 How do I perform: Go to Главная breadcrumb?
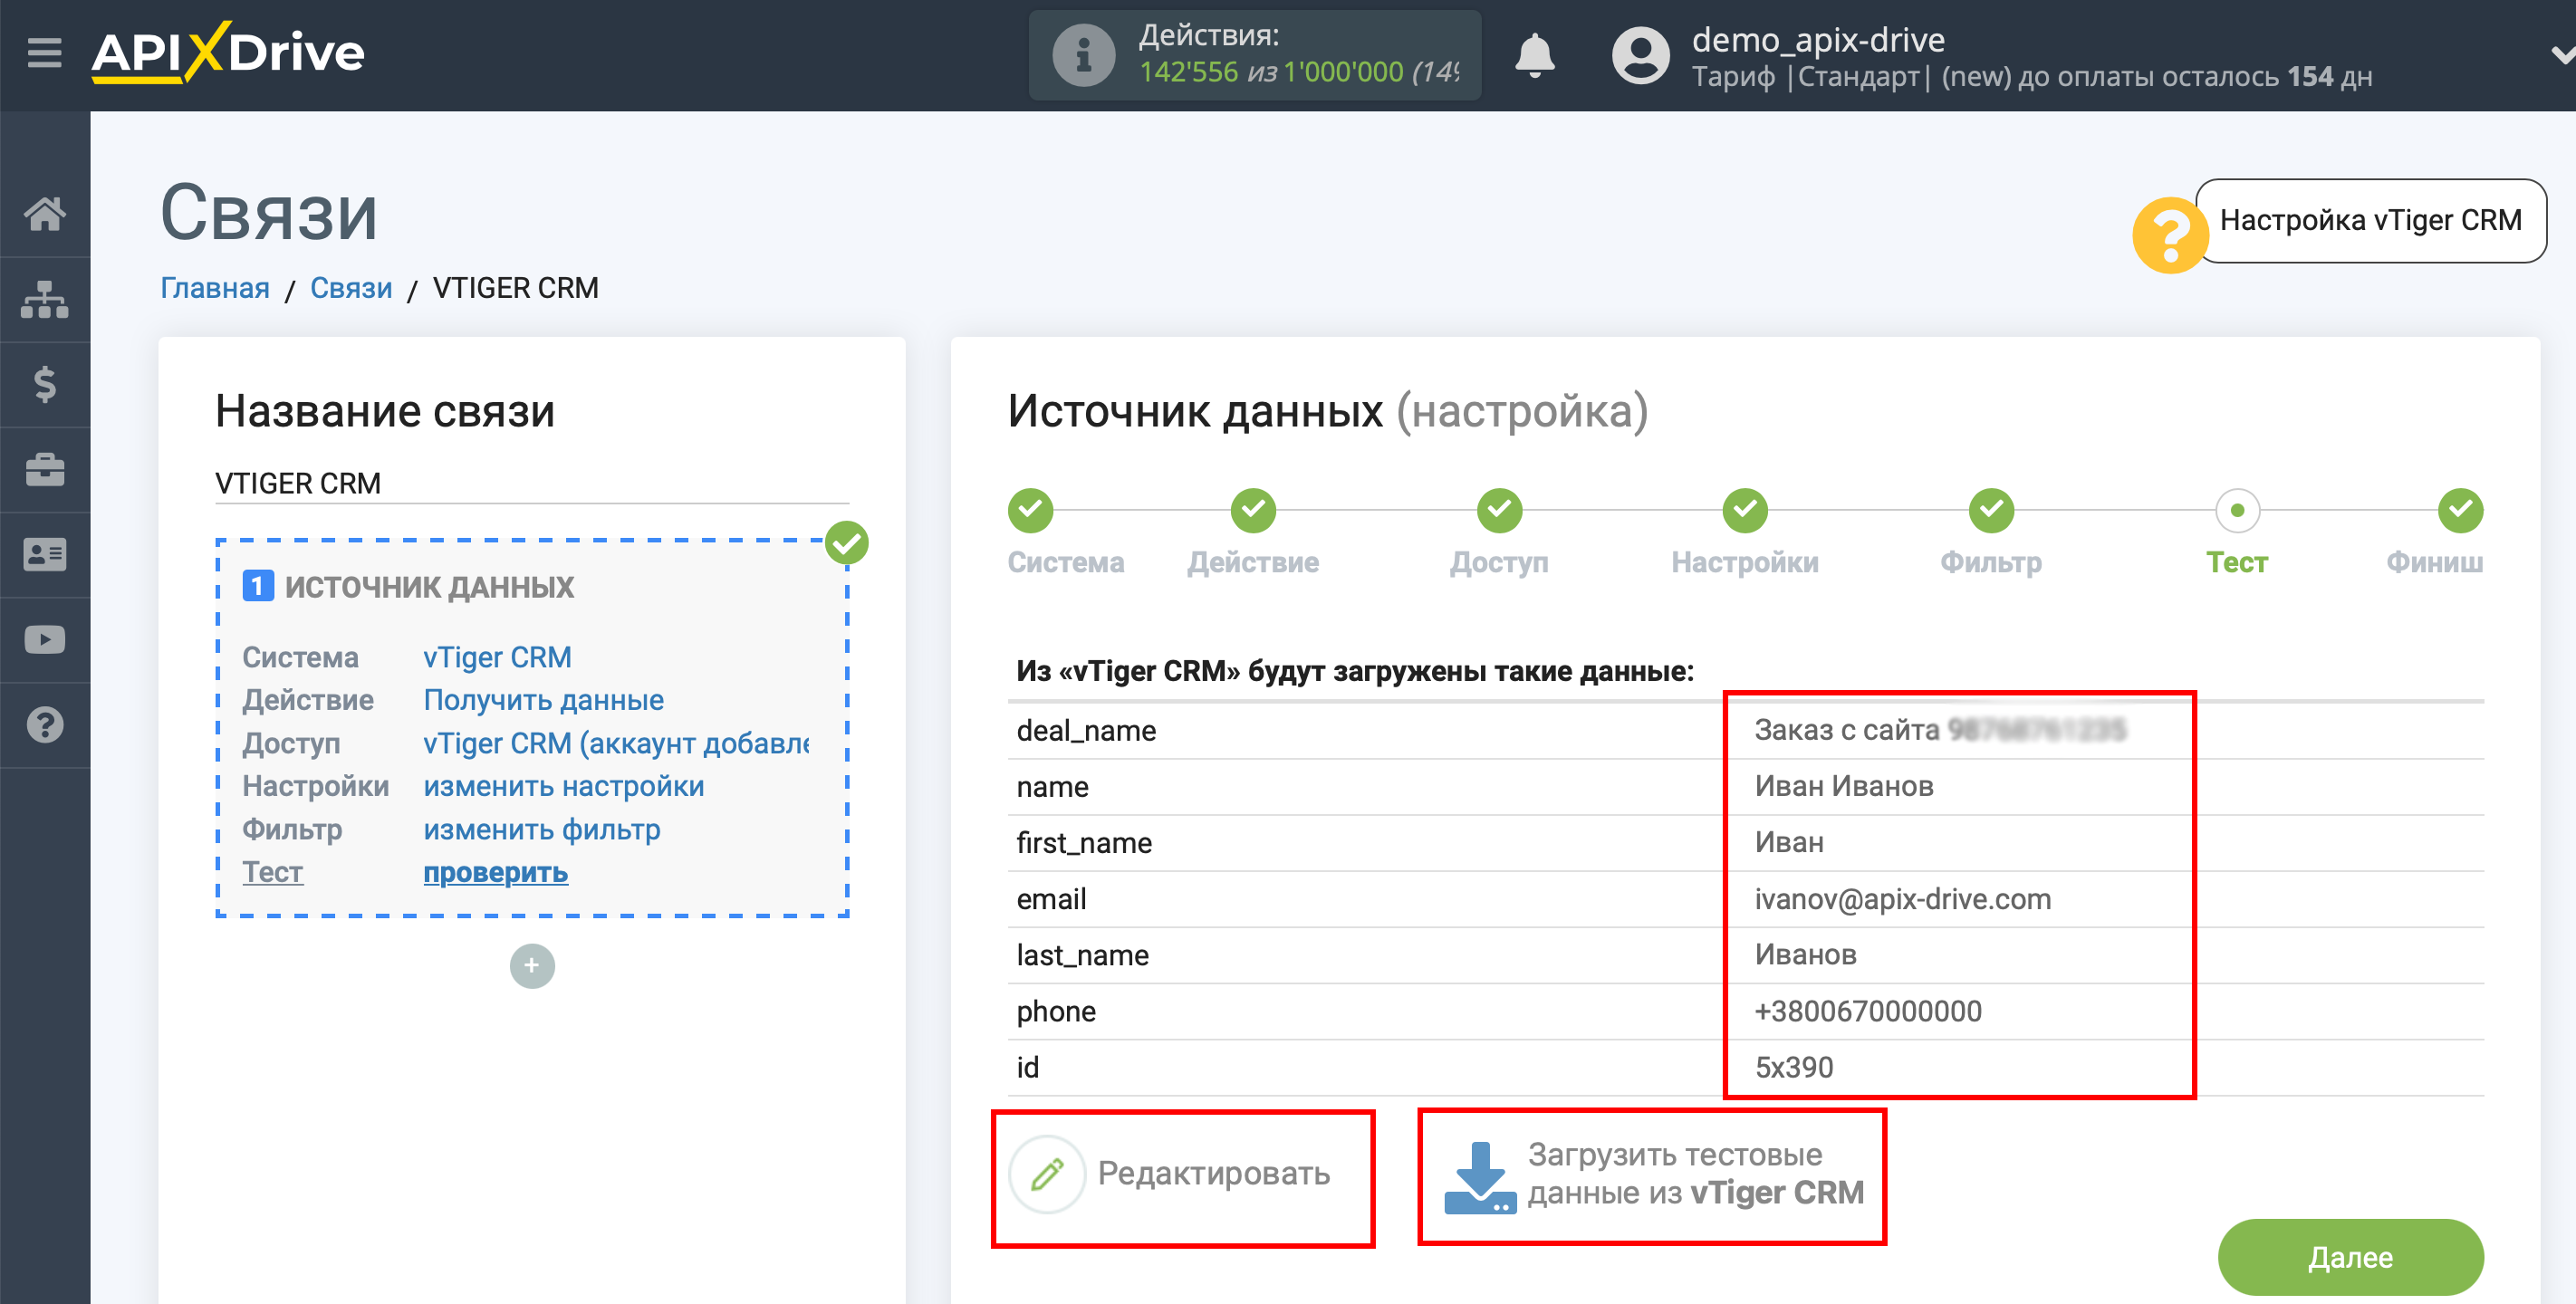(x=215, y=288)
